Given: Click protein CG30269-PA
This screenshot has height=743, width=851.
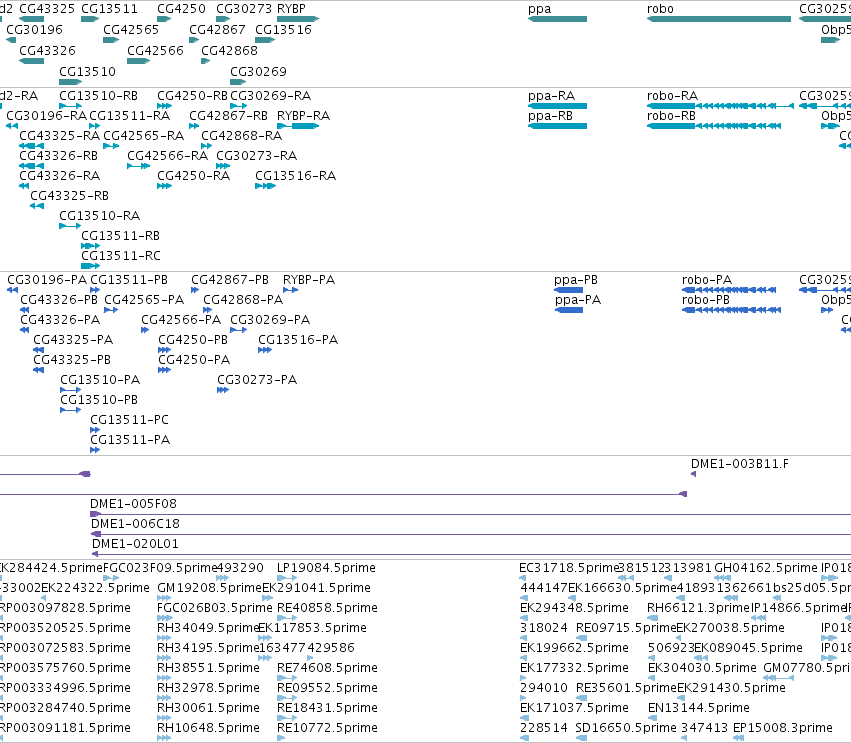Looking at the screenshot, I should [x=238, y=330].
